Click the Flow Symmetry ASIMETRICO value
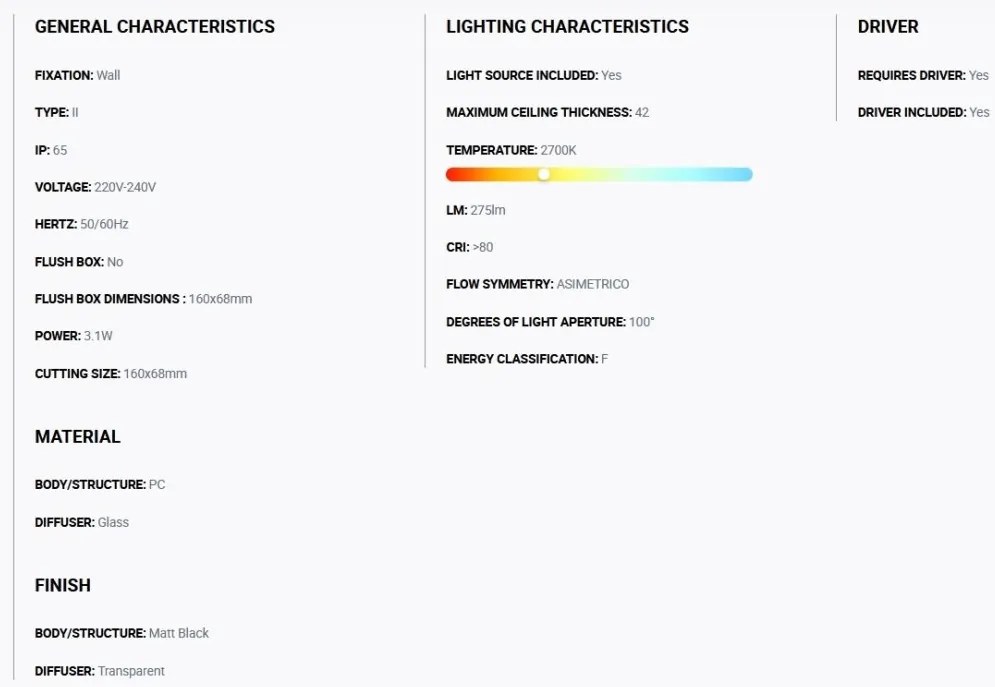Image resolution: width=995 pixels, height=687 pixels. (x=593, y=284)
